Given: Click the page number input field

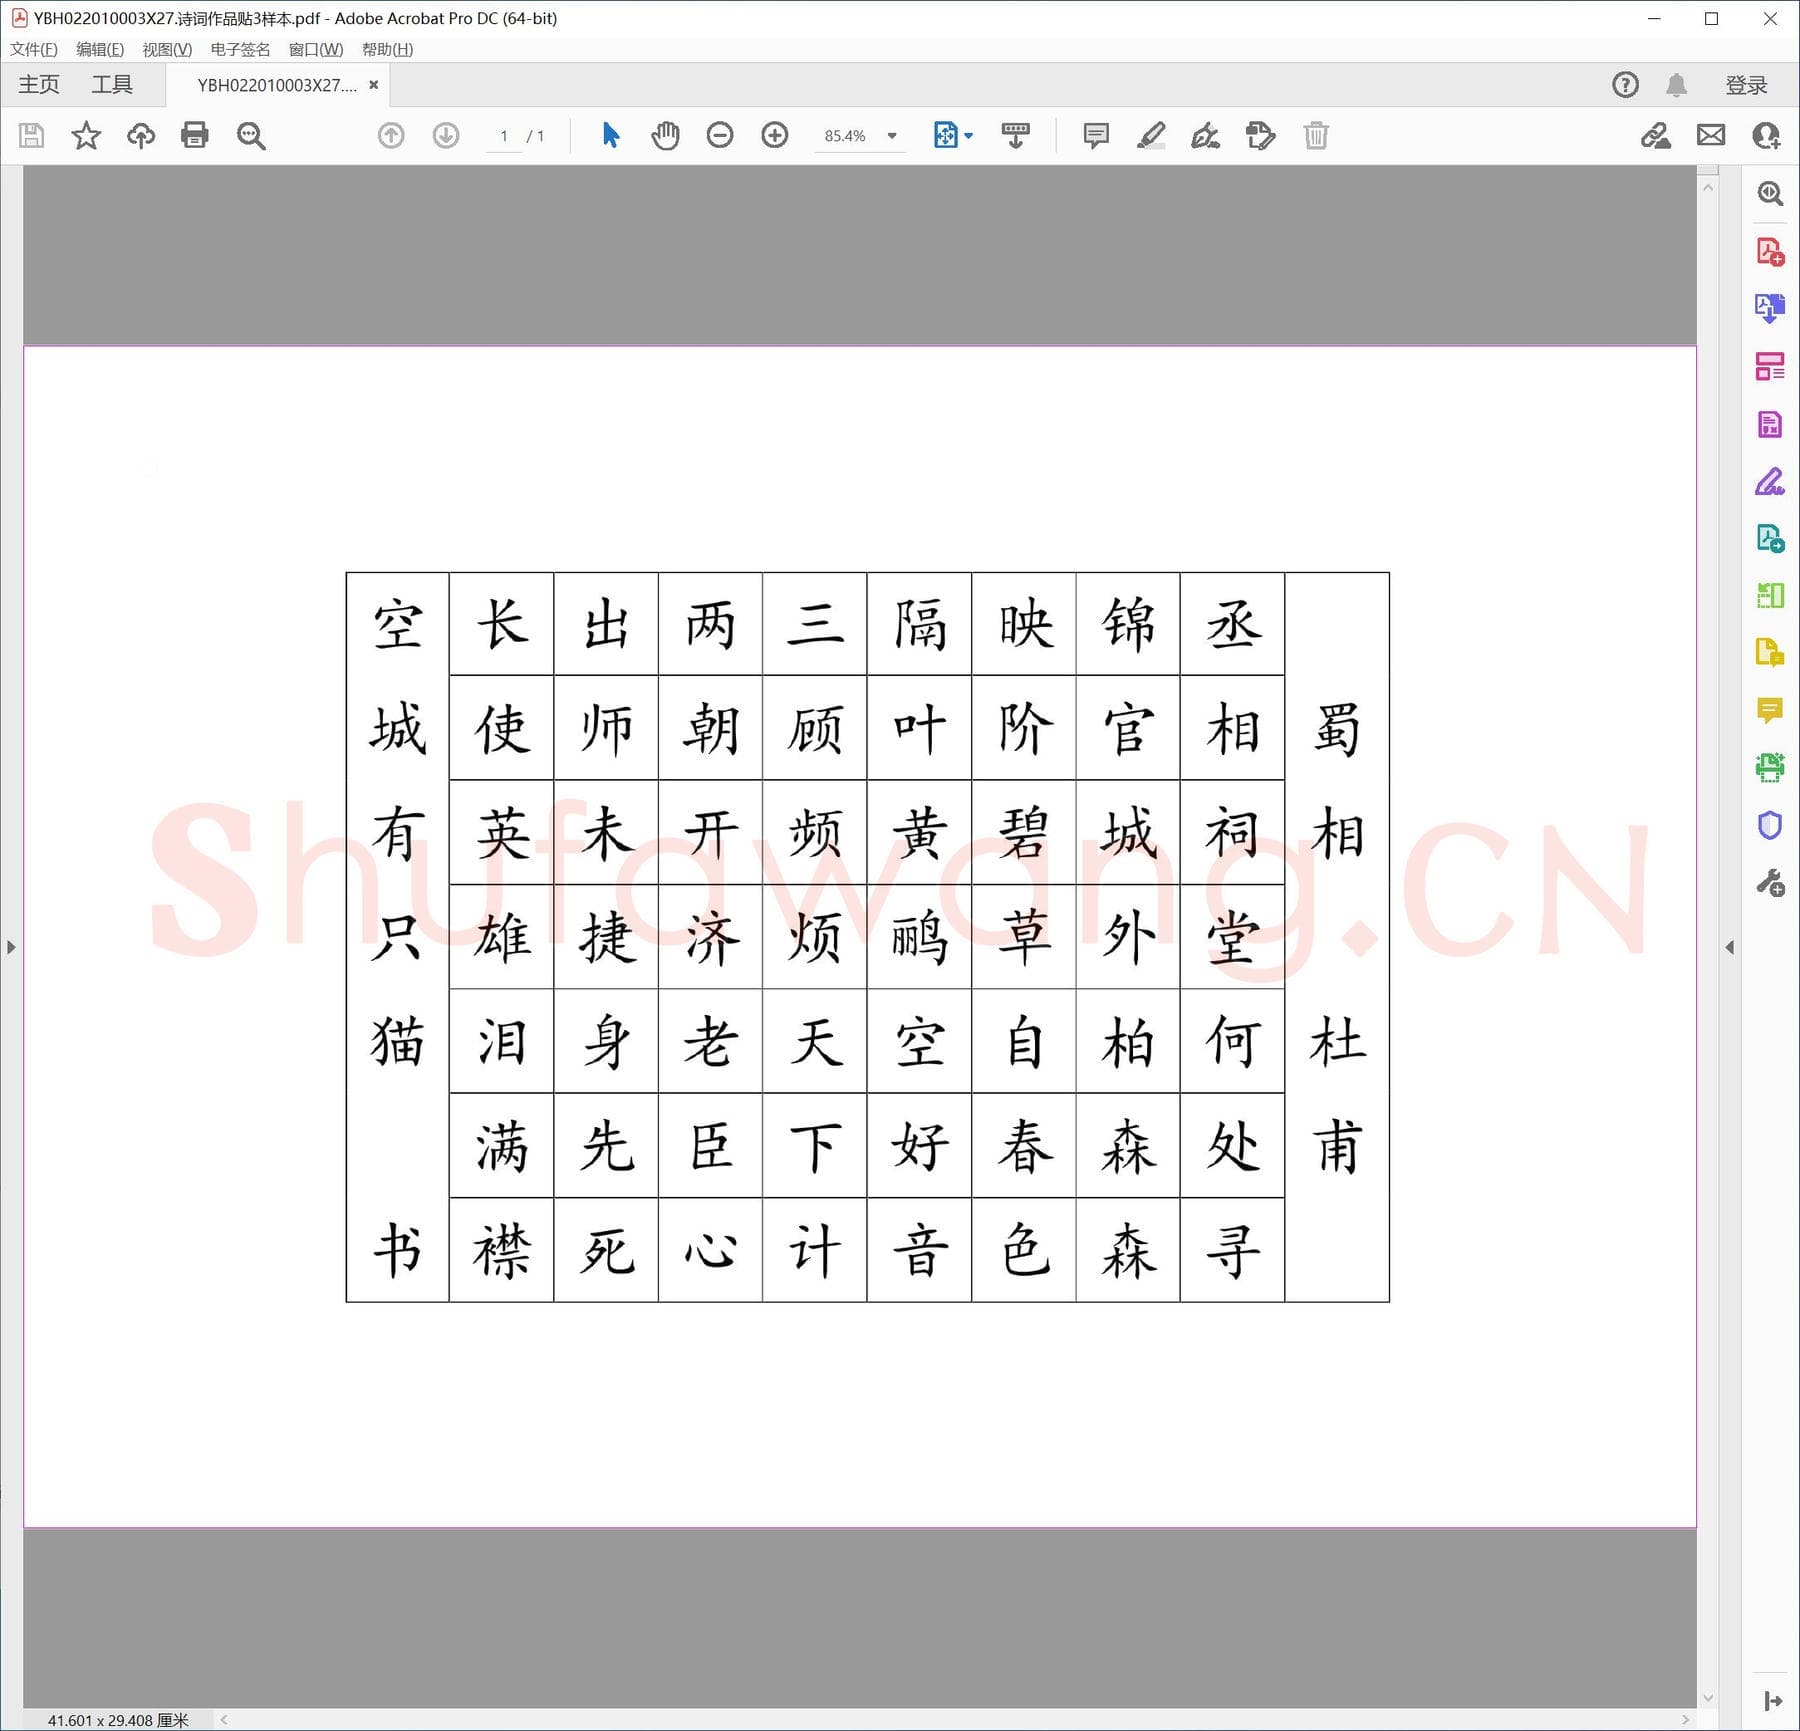Looking at the screenshot, I should pos(504,136).
